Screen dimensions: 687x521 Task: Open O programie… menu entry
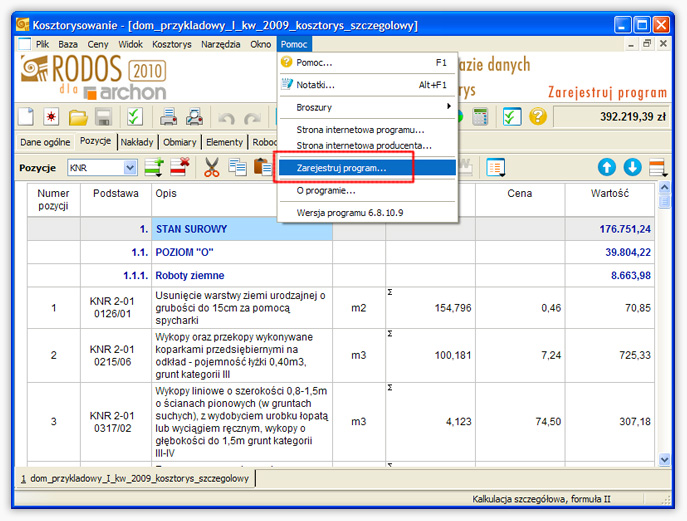coord(367,191)
